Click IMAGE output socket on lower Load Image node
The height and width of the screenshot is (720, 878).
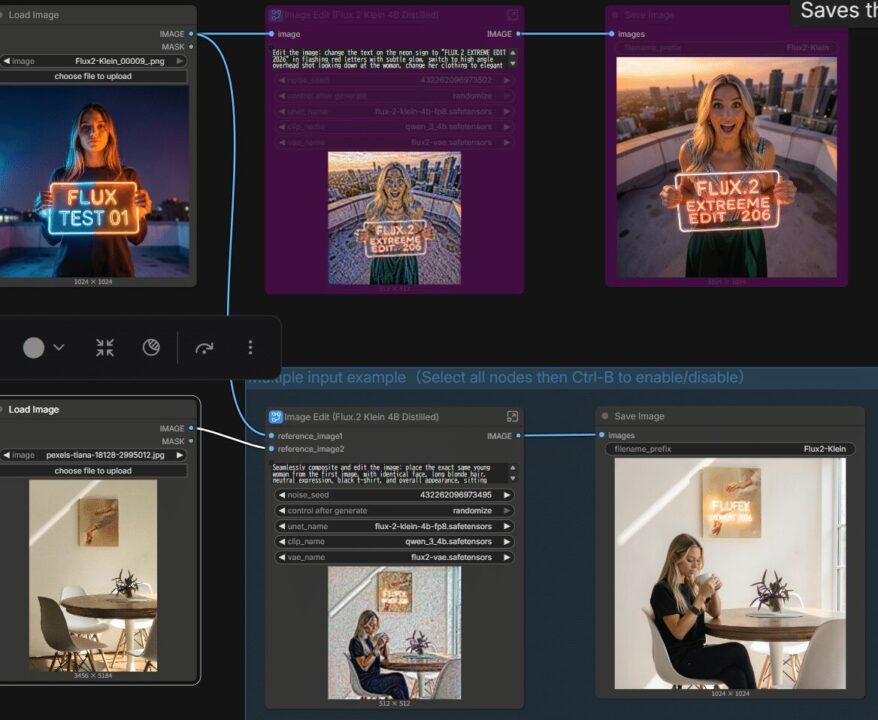(192, 428)
